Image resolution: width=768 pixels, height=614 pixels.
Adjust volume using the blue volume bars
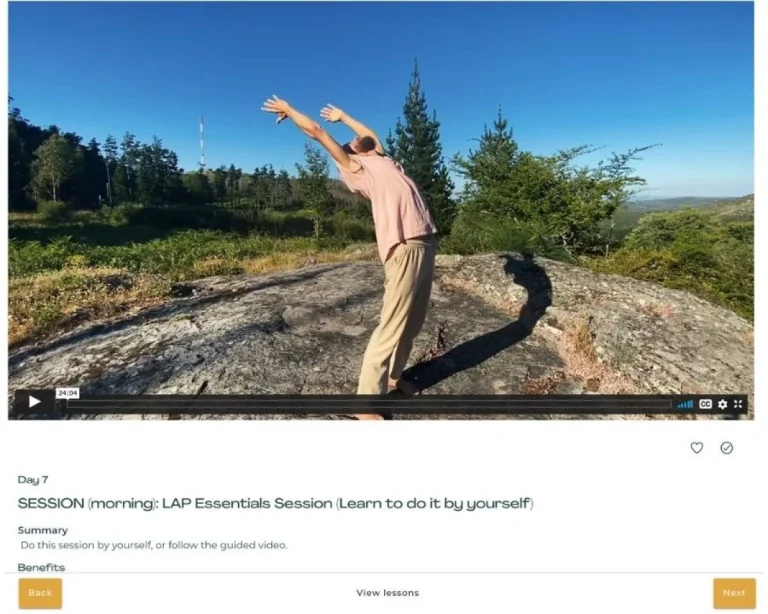(x=685, y=404)
